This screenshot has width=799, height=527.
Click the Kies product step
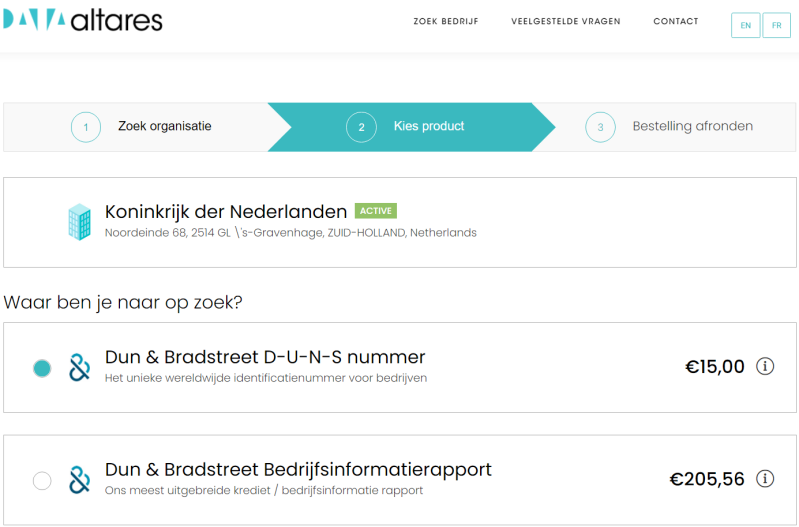pyautogui.click(x=429, y=127)
